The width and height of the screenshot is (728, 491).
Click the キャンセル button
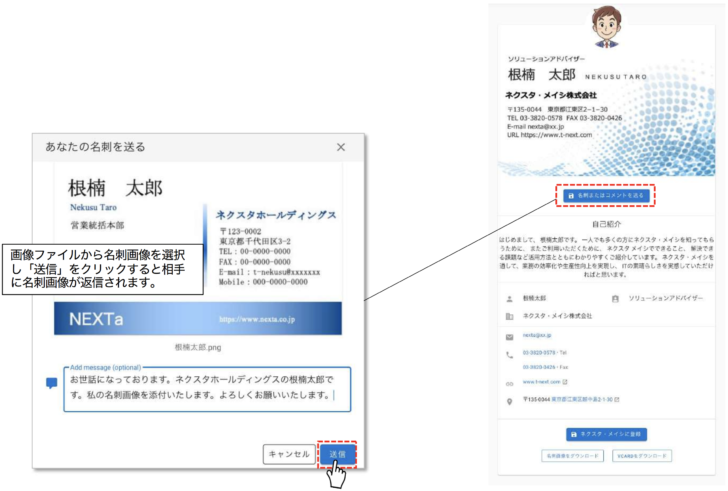[289, 454]
